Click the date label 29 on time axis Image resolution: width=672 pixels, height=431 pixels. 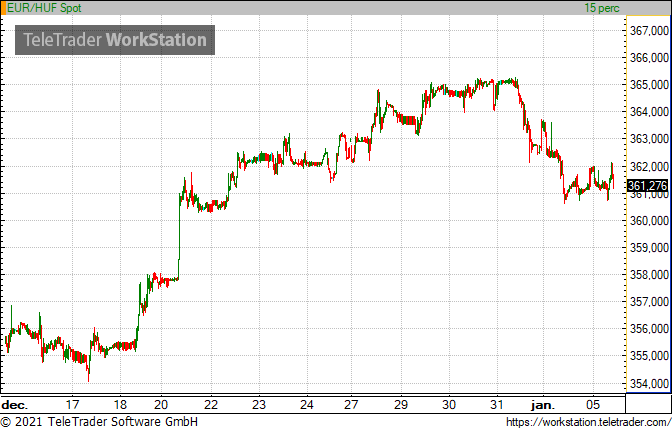(401, 404)
